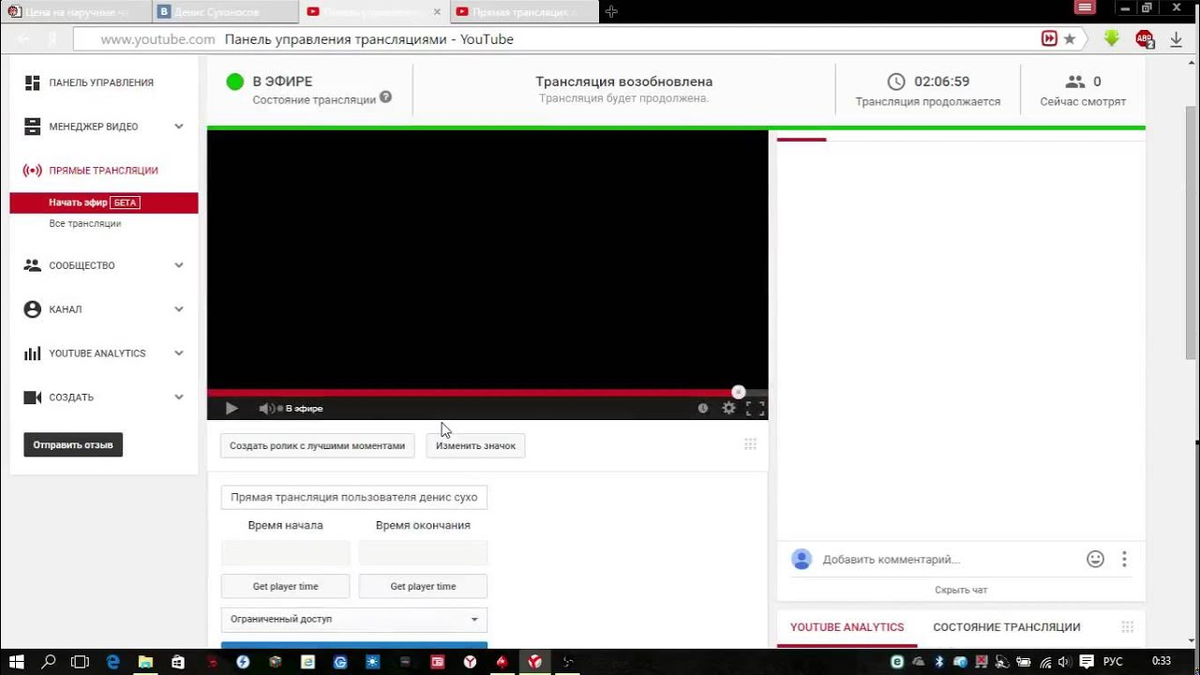Click the clock icon in player controls
This screenshot has width=1200, height=675.
point(703,408)
